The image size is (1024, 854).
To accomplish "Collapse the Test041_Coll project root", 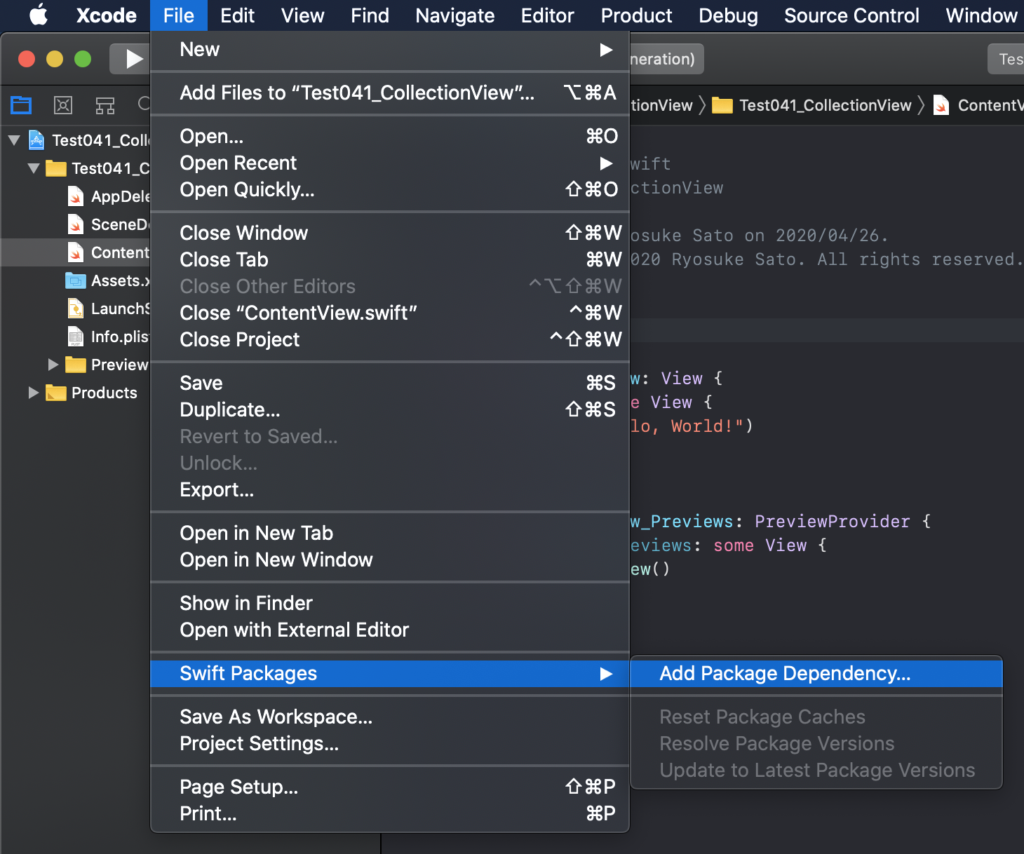I will (14, 140).
